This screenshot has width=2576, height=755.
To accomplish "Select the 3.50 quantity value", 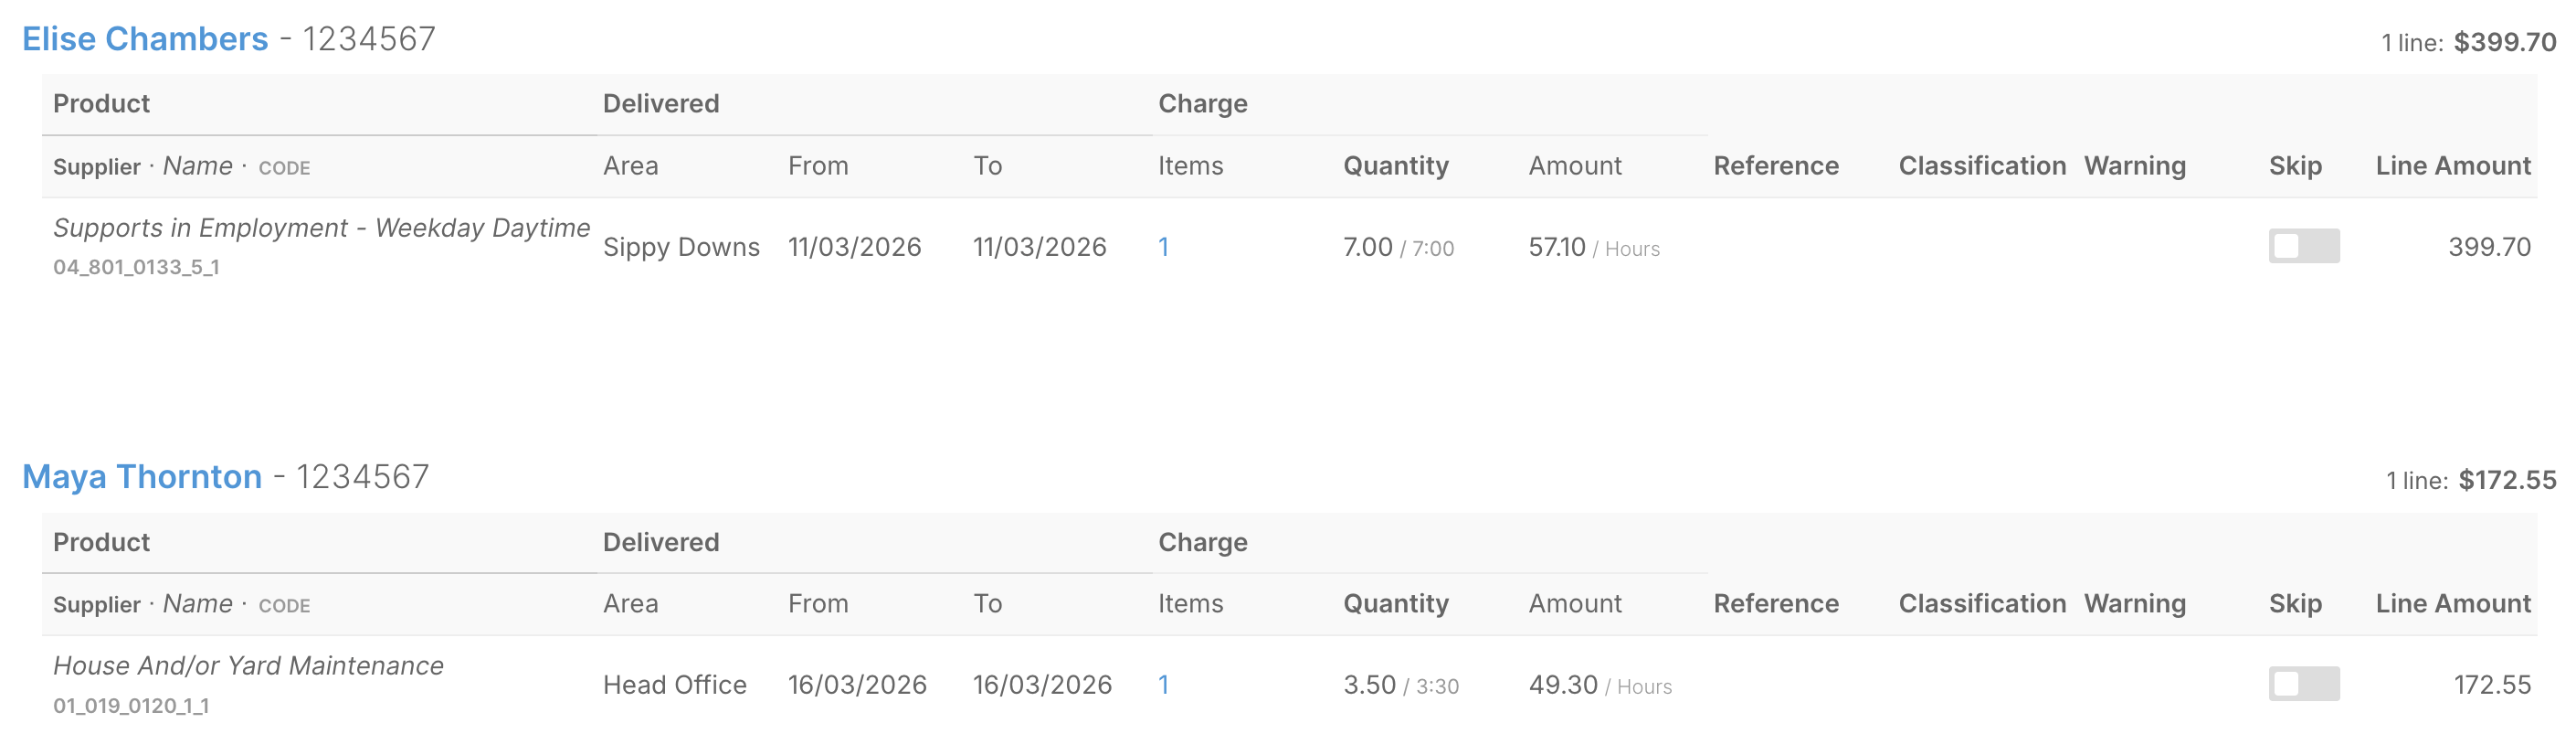I will point(1369,685).
